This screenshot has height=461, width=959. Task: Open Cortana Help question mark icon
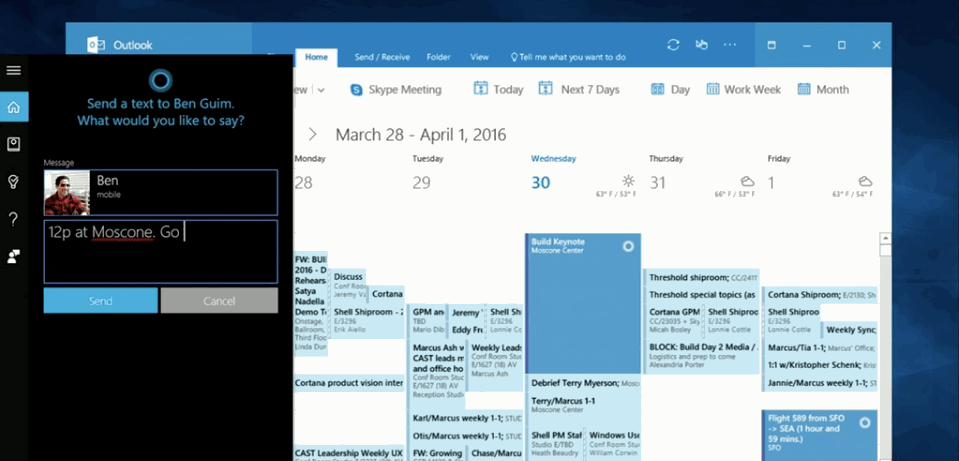coord(13,219)
